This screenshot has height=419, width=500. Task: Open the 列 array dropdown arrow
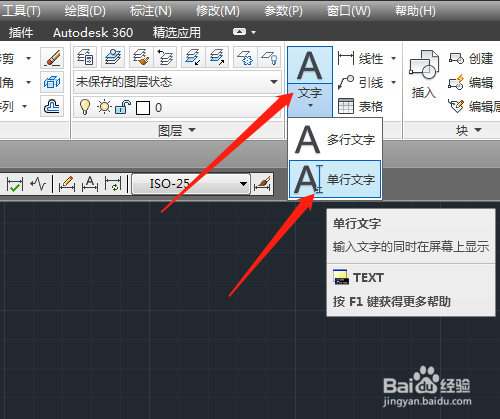point(25,107)
